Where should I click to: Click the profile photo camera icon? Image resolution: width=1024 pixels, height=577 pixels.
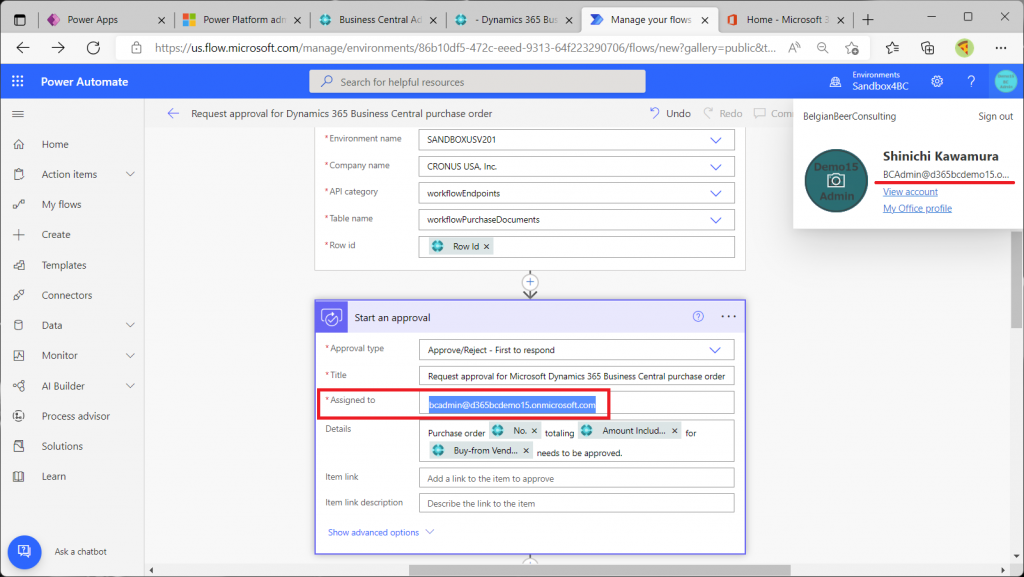(836, 181)
